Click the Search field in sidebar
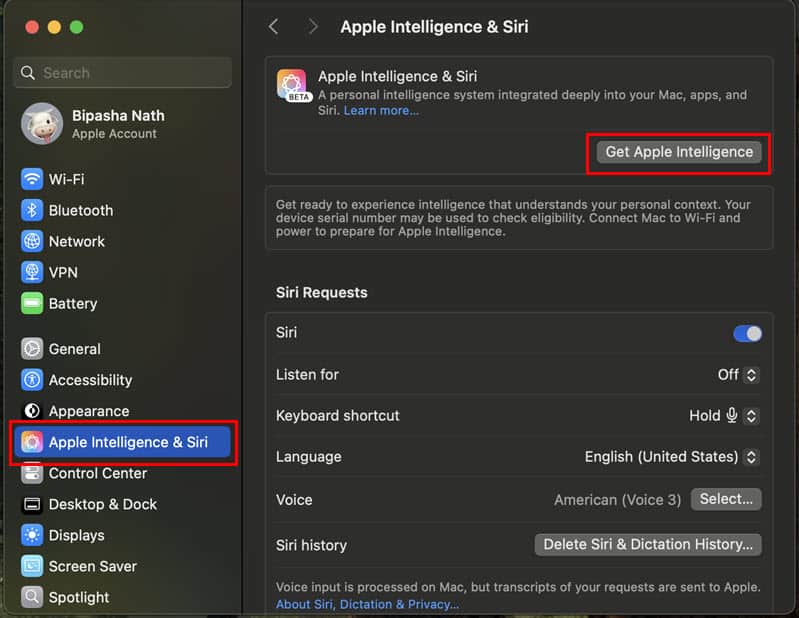This screenshot has width=799, height=618. (123, 73)
